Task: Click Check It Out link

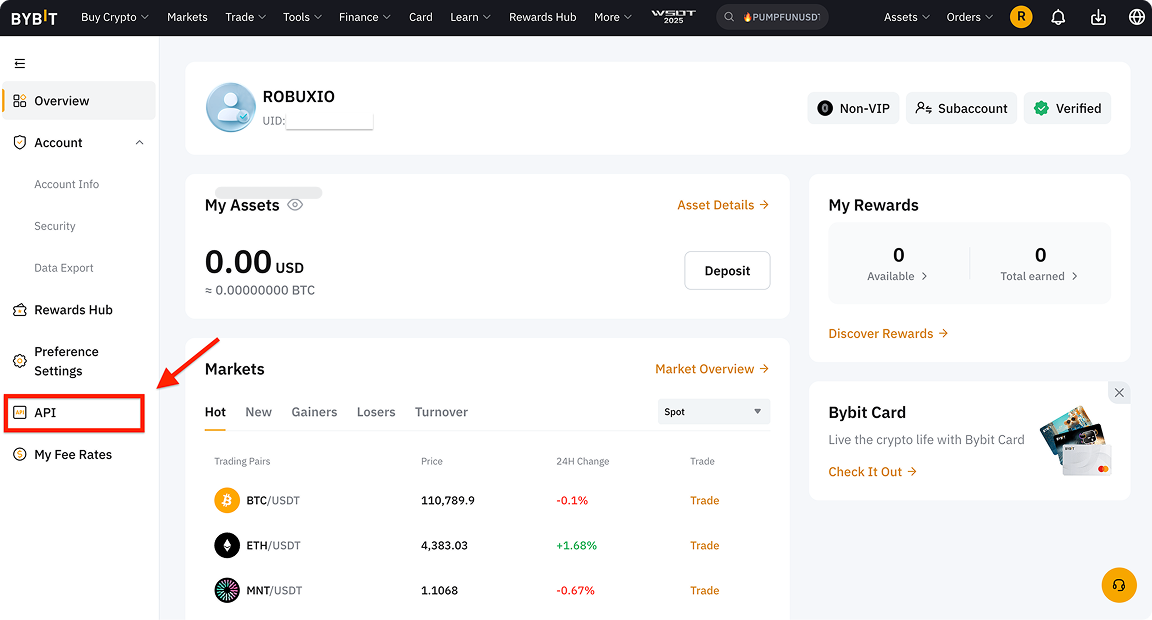Action: [873, 472]
